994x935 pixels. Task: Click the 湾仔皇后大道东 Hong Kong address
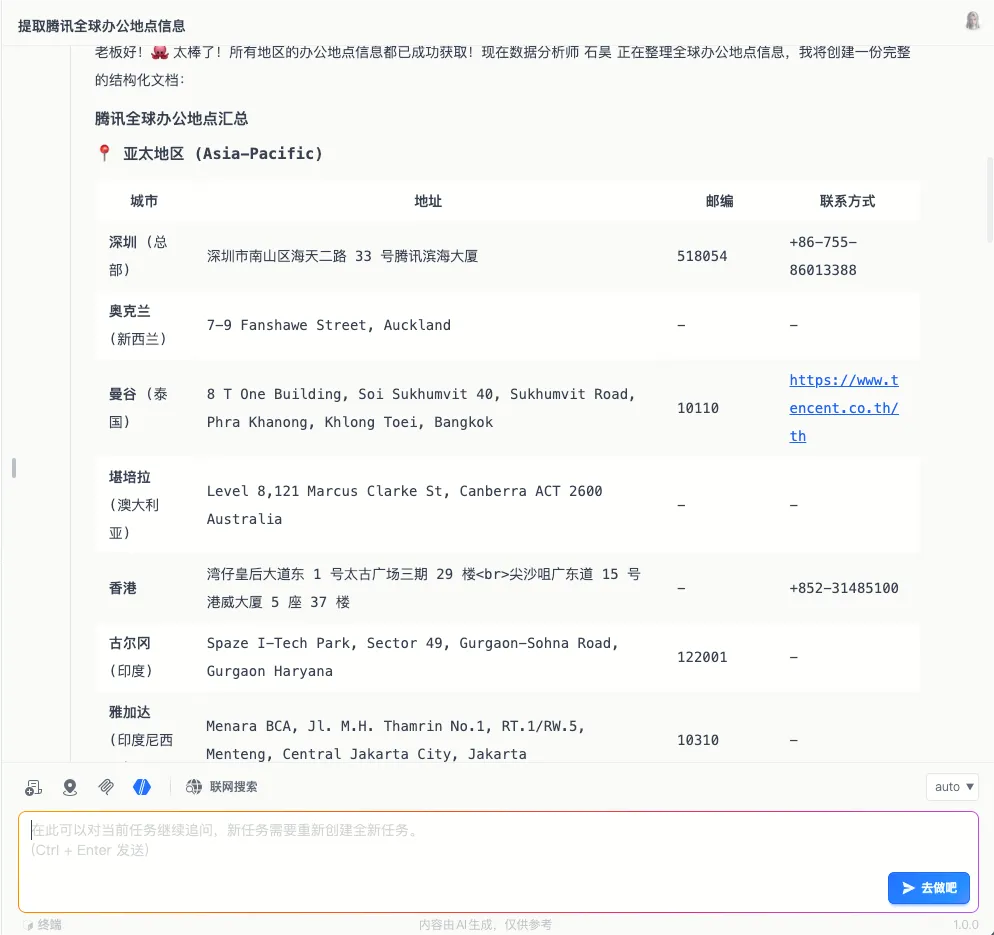coord(423,588)
